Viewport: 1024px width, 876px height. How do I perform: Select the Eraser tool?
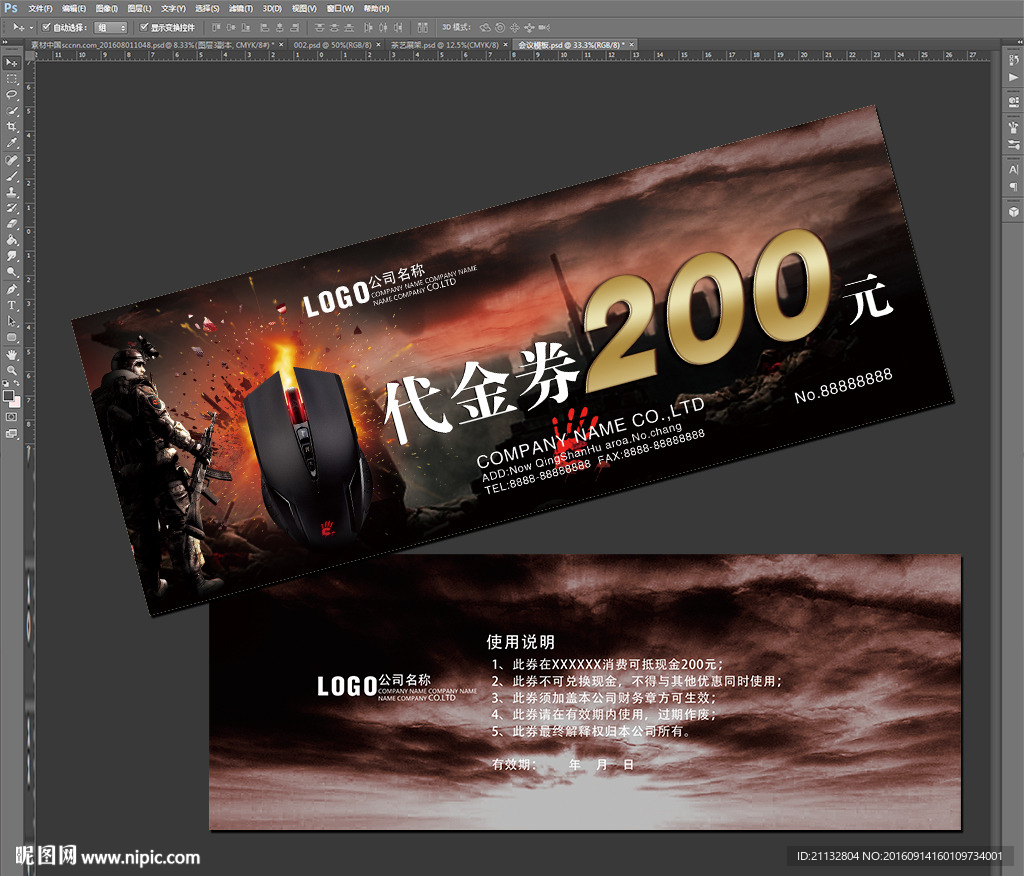[x=12, y=224]
